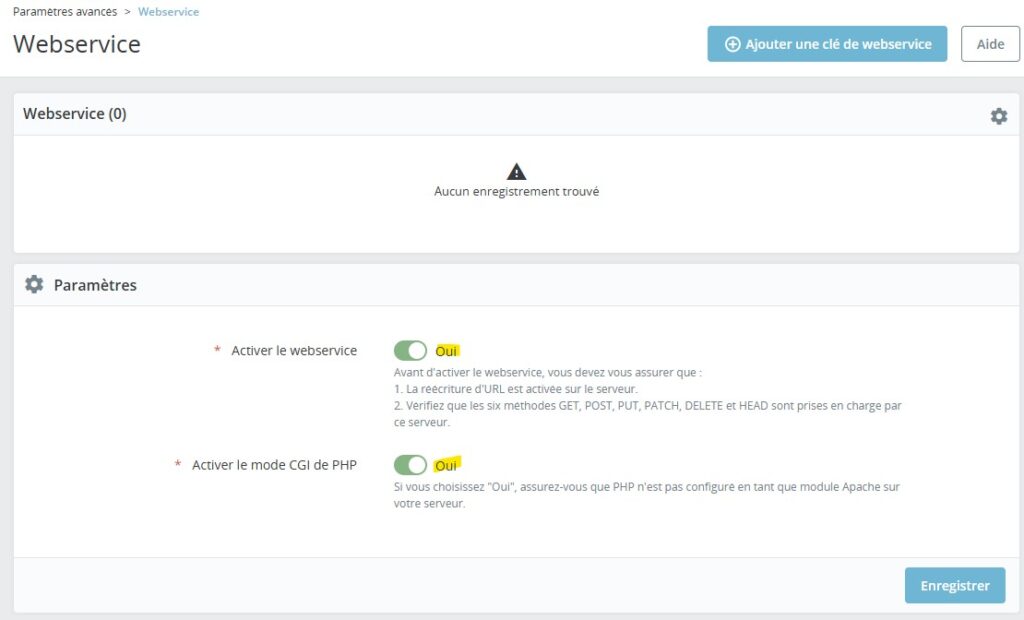Click the Webservice list settings gear icon

pos(999,116)
